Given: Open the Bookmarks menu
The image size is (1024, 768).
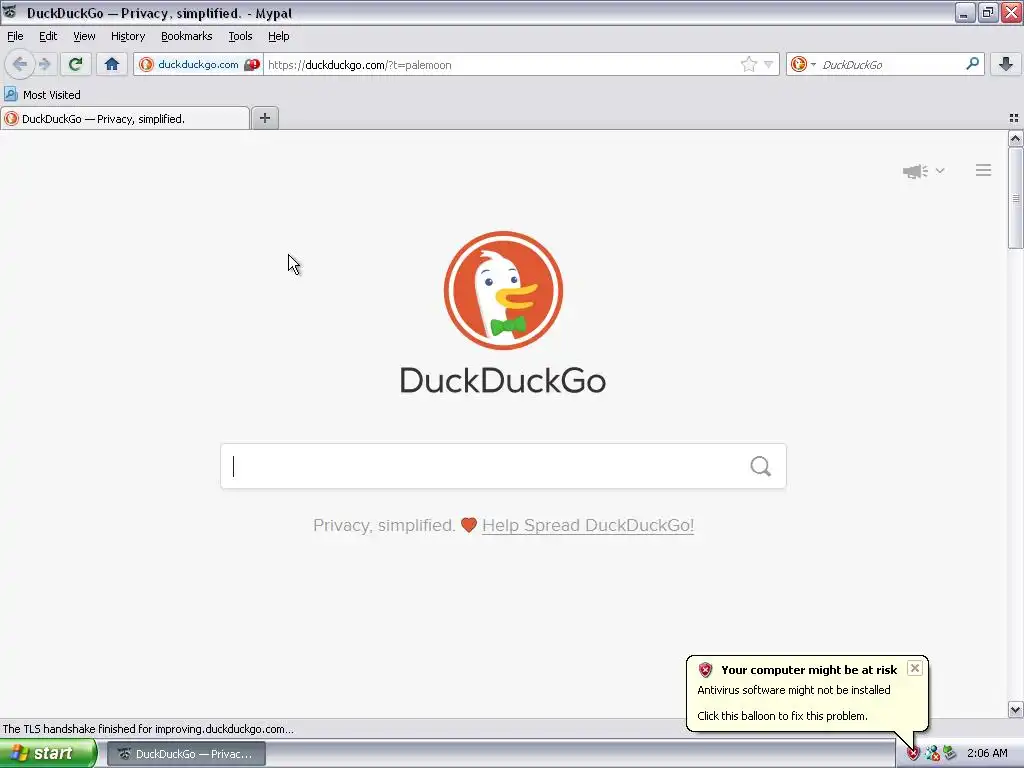Looking at the screenshot, I should click(186, 36).
